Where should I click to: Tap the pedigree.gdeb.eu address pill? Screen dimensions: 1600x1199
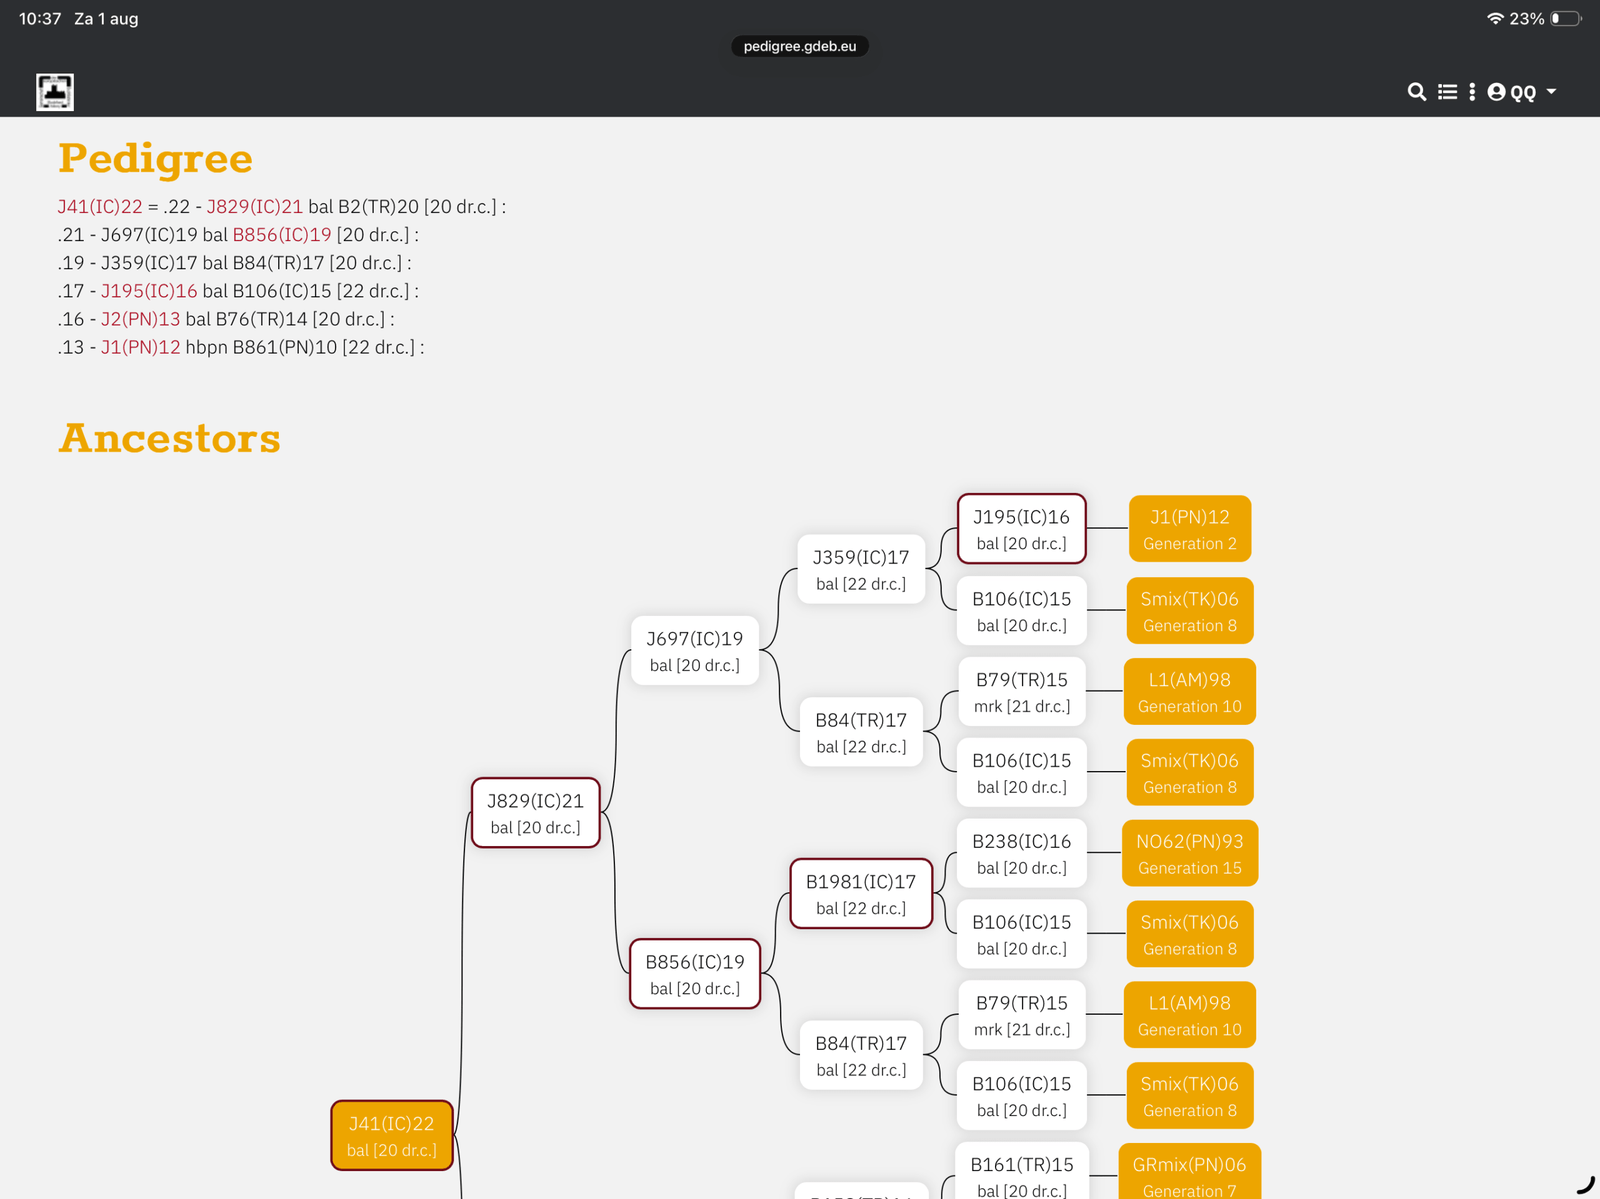pos(800,46)
